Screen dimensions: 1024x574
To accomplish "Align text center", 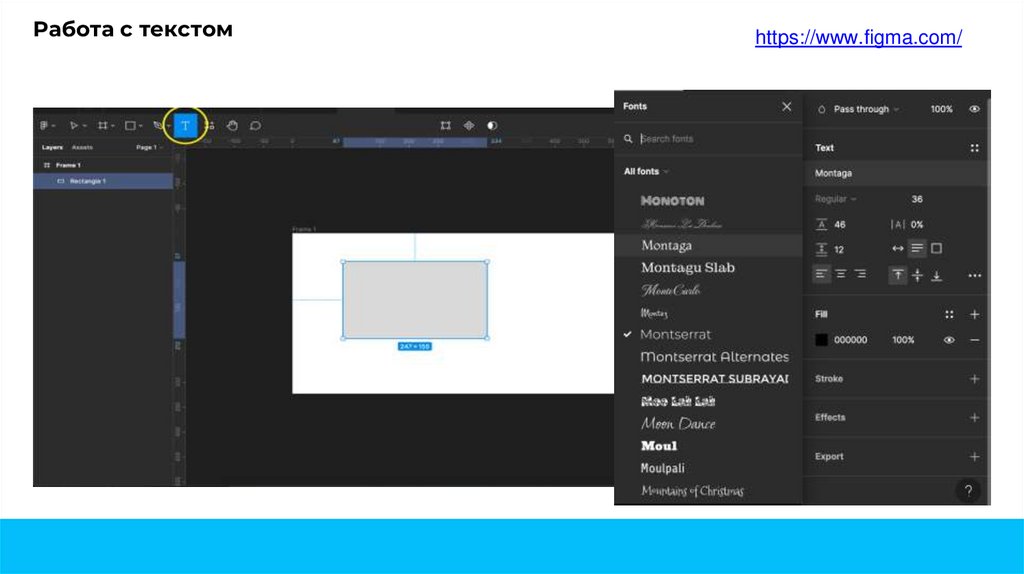I will pos(841,274).
